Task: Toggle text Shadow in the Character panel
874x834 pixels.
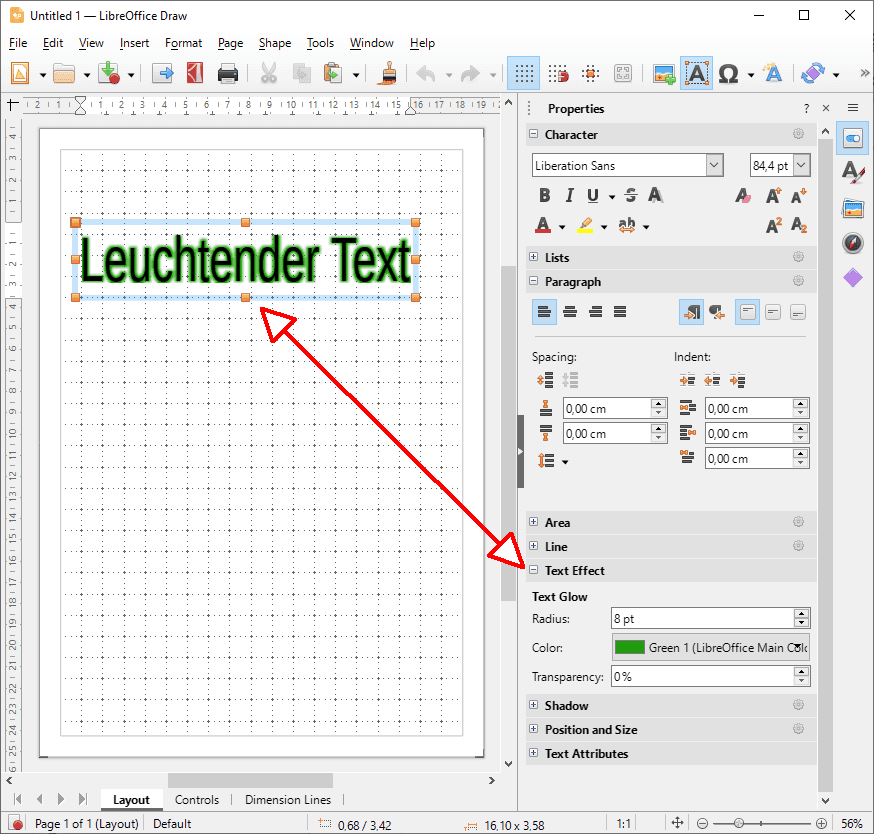Action: pyautogui.click(x=656, y=195)
